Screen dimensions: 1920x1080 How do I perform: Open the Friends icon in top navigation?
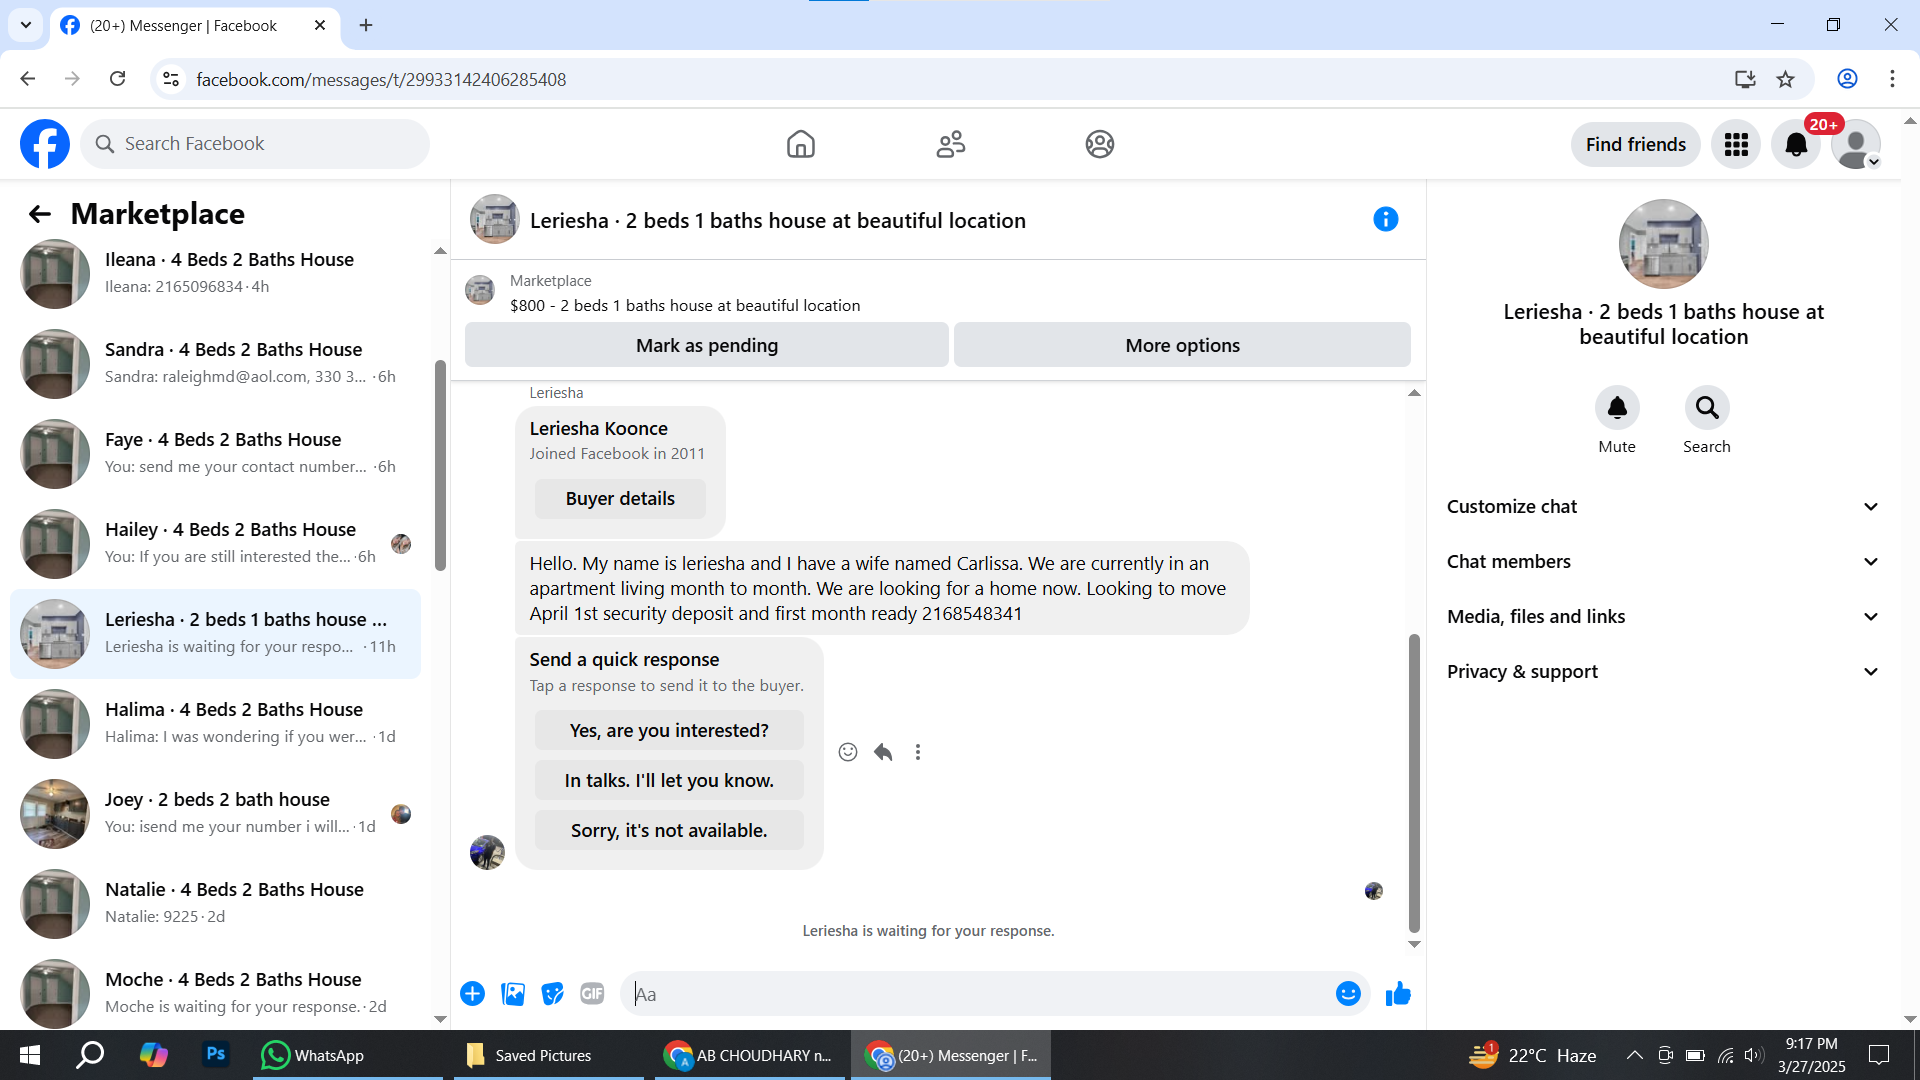pos(950,144)
